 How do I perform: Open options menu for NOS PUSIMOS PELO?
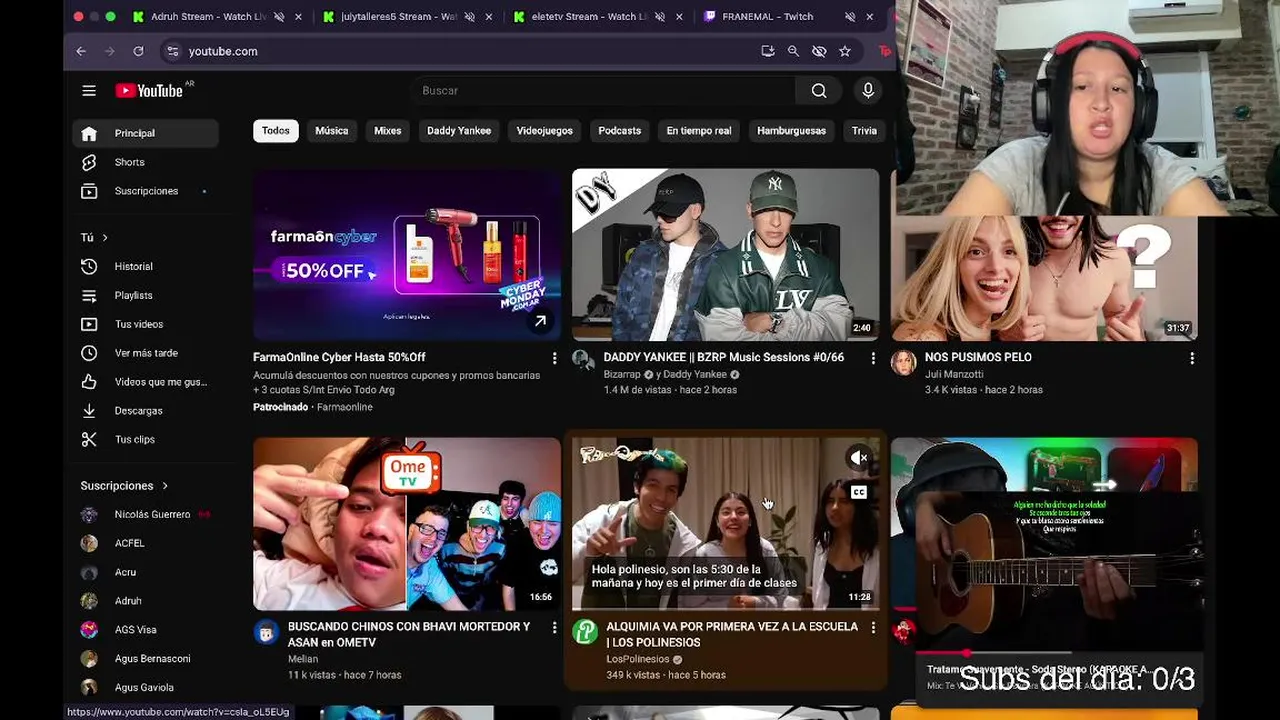coord(1192,358)
